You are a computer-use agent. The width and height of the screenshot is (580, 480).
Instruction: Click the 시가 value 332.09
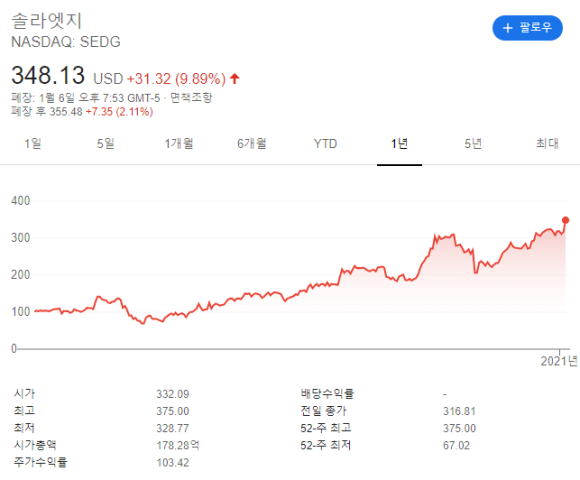point(173,394)
